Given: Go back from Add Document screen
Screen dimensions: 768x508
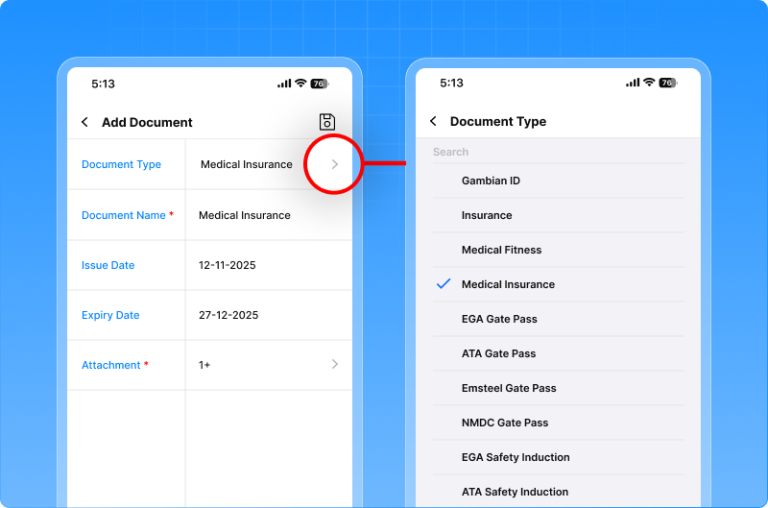Looking at the screenshot, I should click(85, 122).
